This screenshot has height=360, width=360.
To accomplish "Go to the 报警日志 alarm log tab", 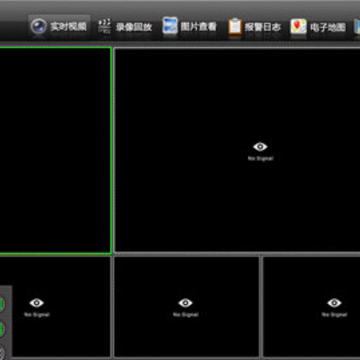I will (255, 26).
